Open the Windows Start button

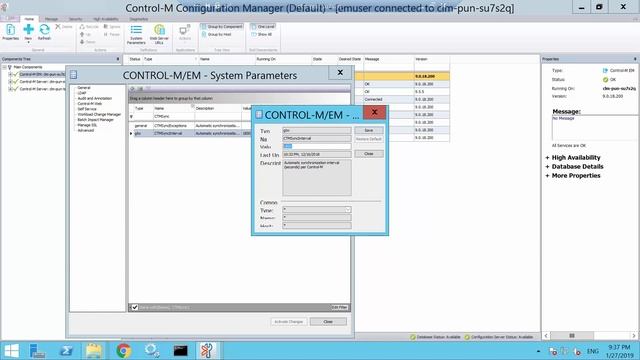click(x=11, y=351)
